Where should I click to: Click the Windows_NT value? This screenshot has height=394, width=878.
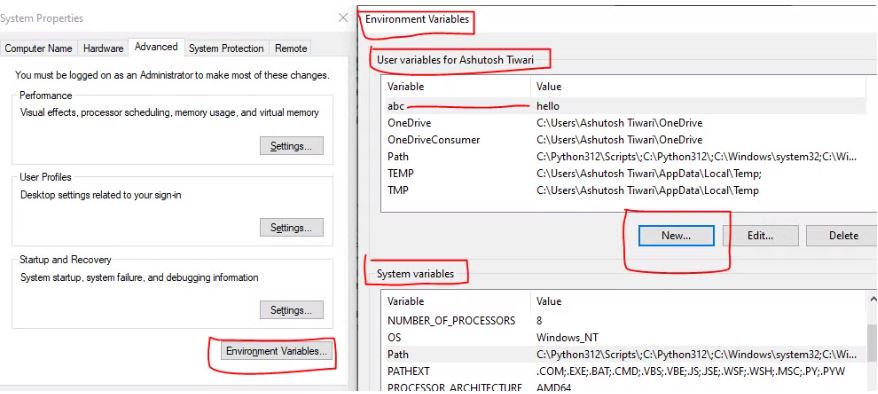pos(568,337)
